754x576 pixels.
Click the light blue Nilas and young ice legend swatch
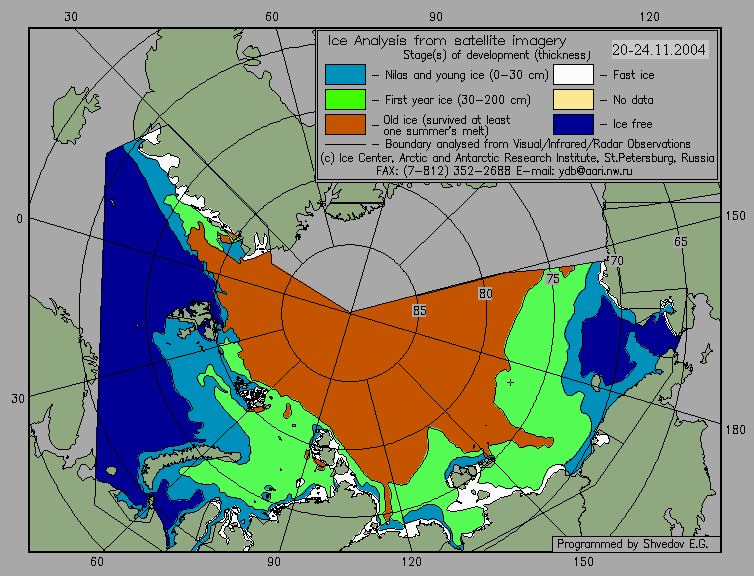point(345,75)
